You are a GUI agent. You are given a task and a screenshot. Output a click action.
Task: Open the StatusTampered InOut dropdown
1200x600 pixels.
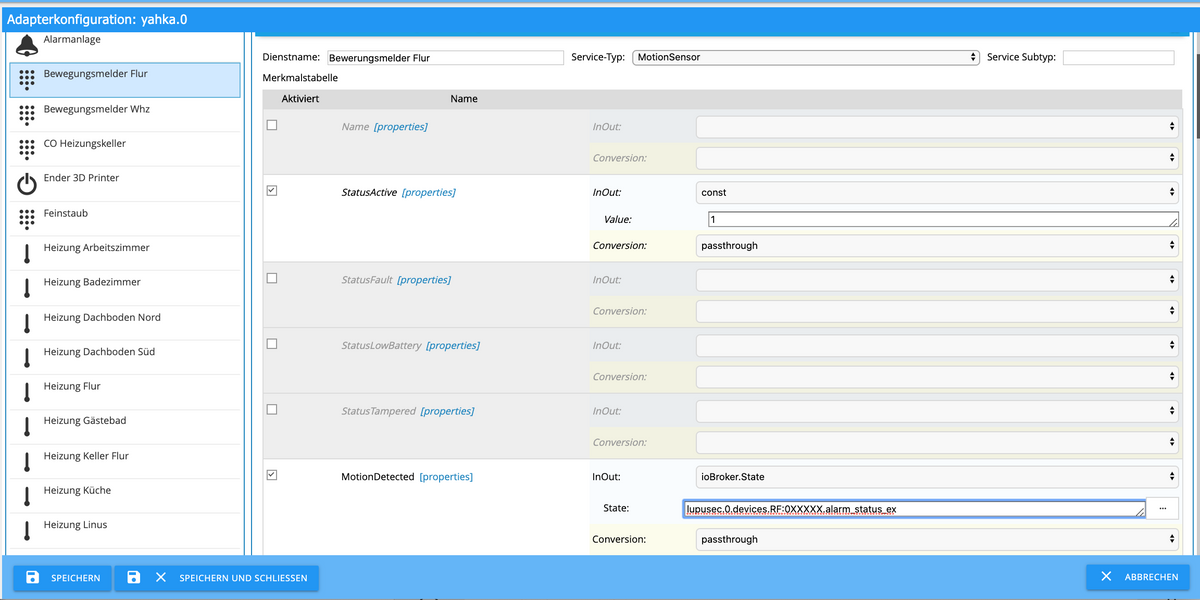(937, 411)
